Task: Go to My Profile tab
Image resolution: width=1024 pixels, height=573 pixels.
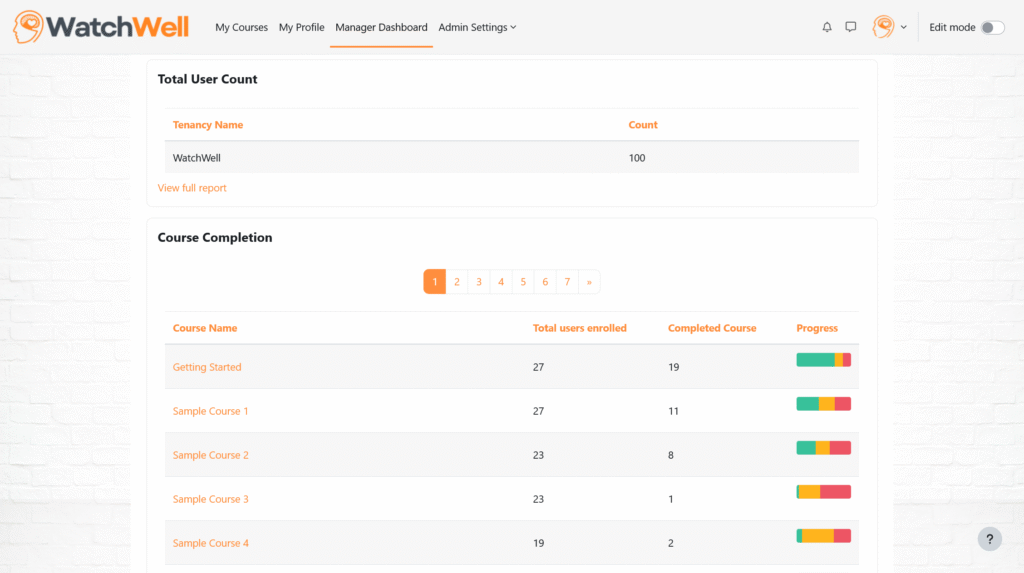Action: tap(301, 27)
